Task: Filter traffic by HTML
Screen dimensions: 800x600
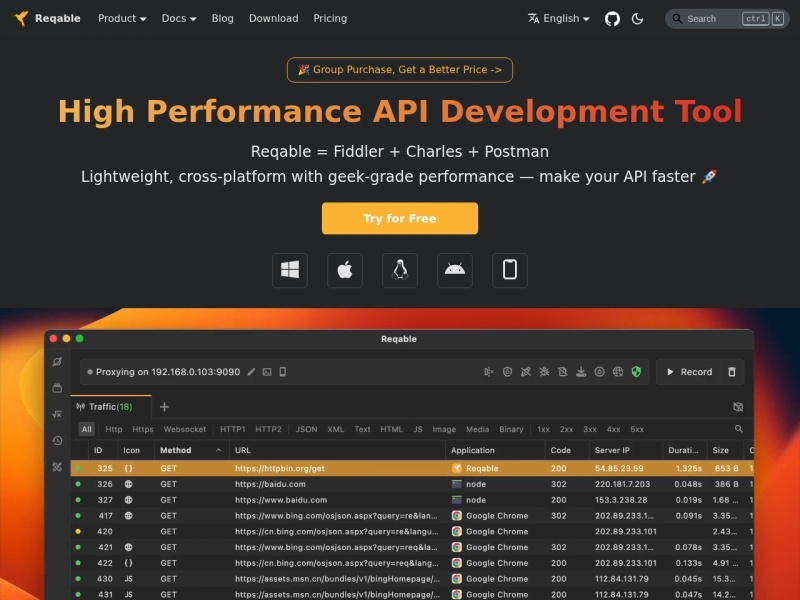Action: (x=391, y=429)
